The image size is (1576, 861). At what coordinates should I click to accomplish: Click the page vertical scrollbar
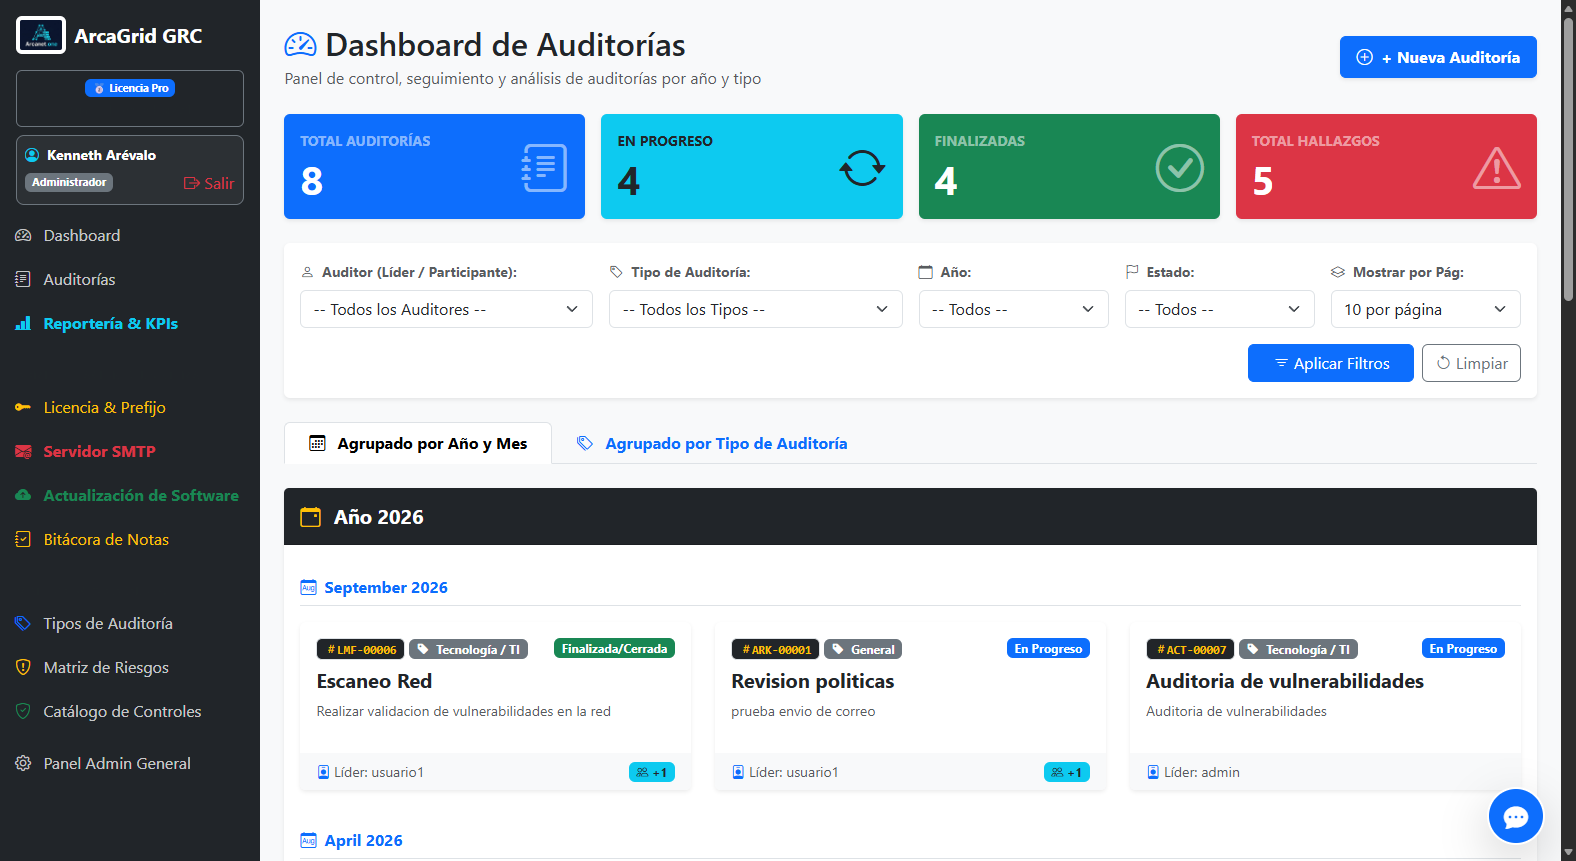[x=1568, y=160]
